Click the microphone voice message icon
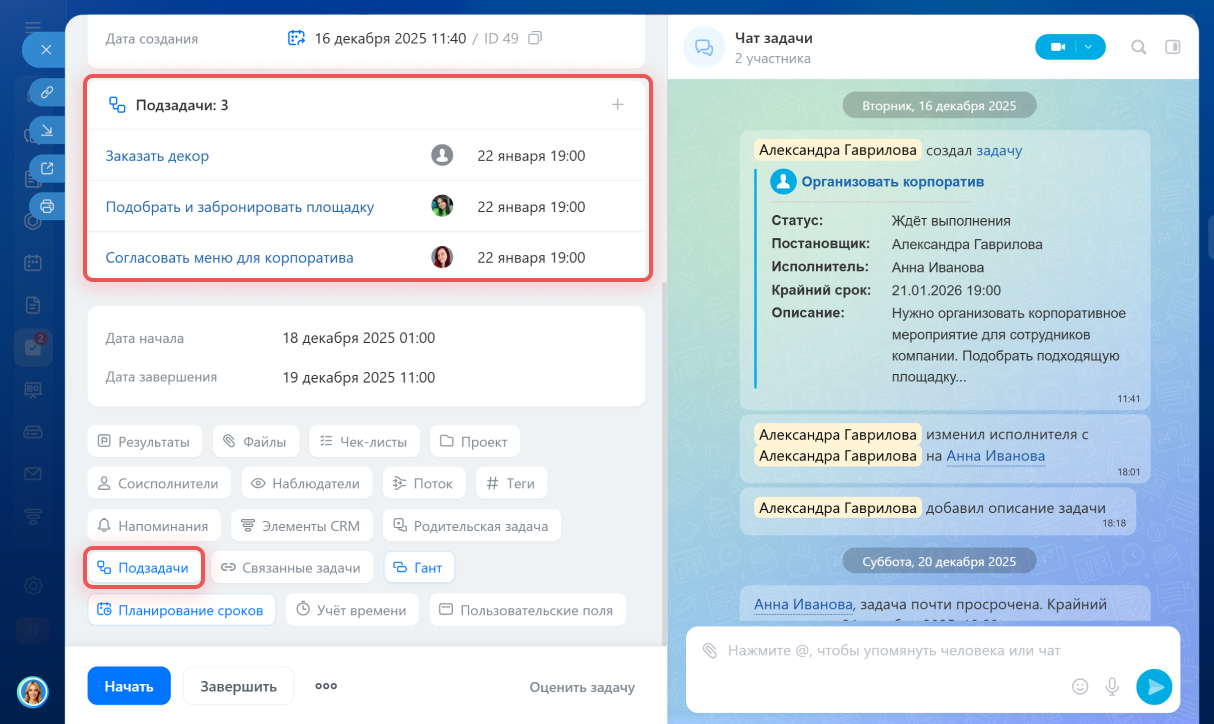The image size is (1214, 724). click(1111, 686)
